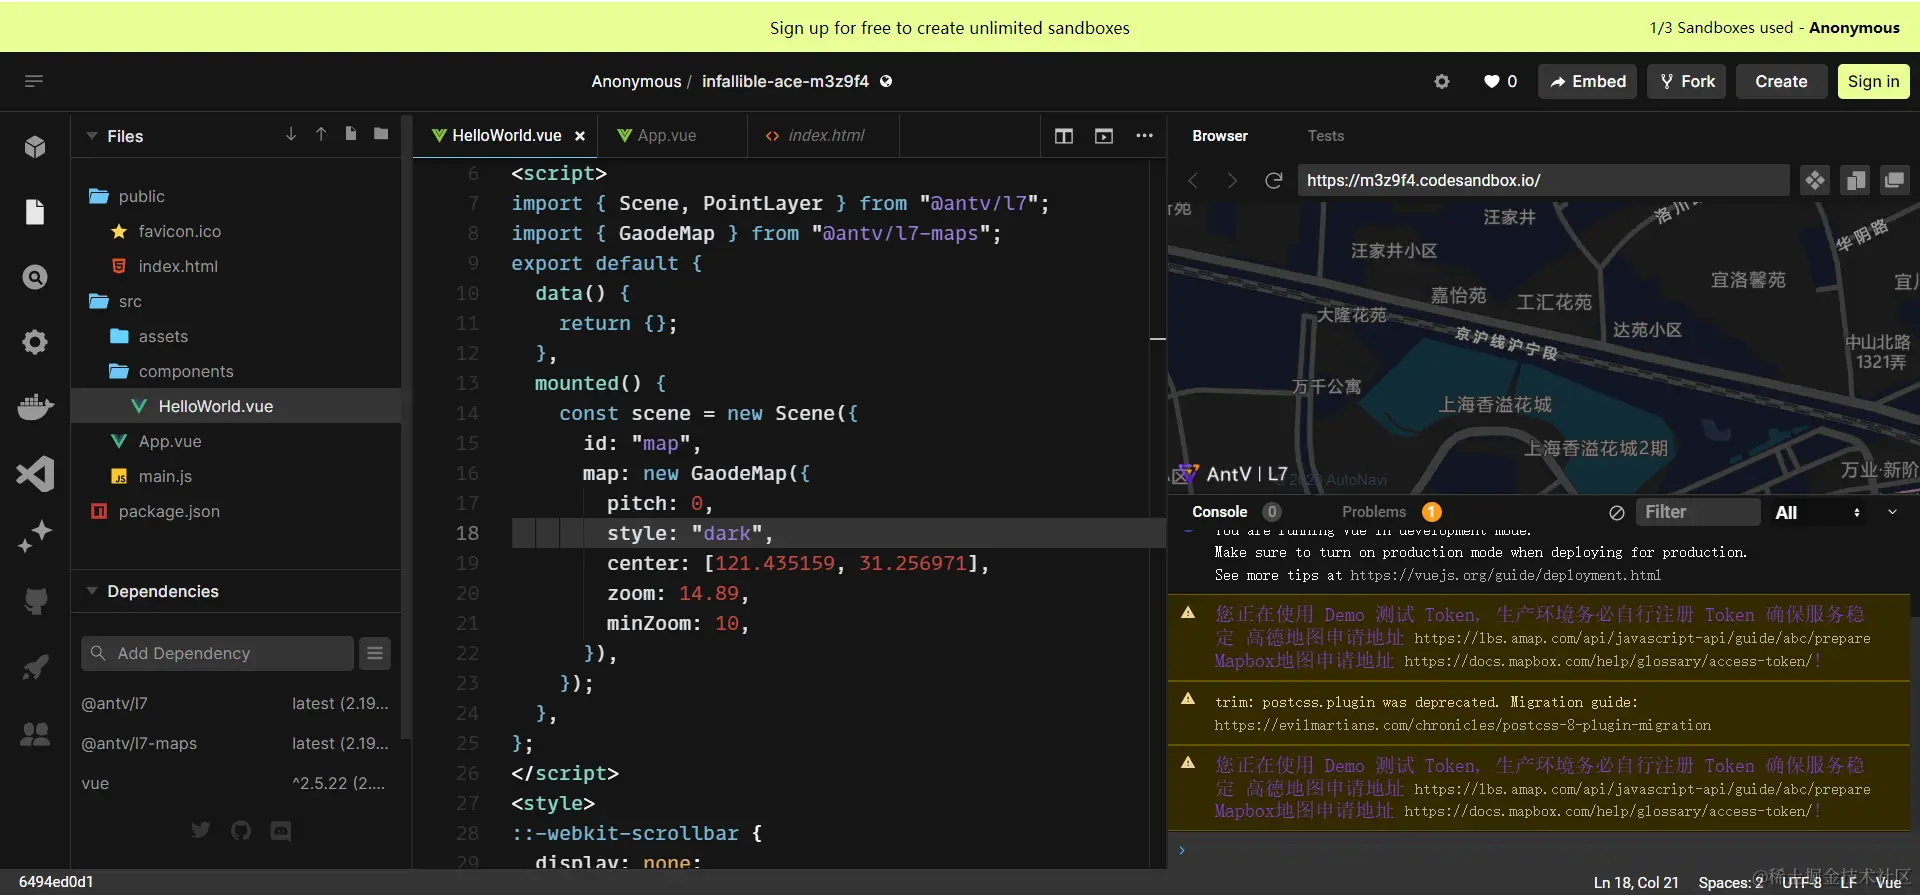Click the Spaces: 2 status bar entry
The image size is (1920, 895).
1731,882
